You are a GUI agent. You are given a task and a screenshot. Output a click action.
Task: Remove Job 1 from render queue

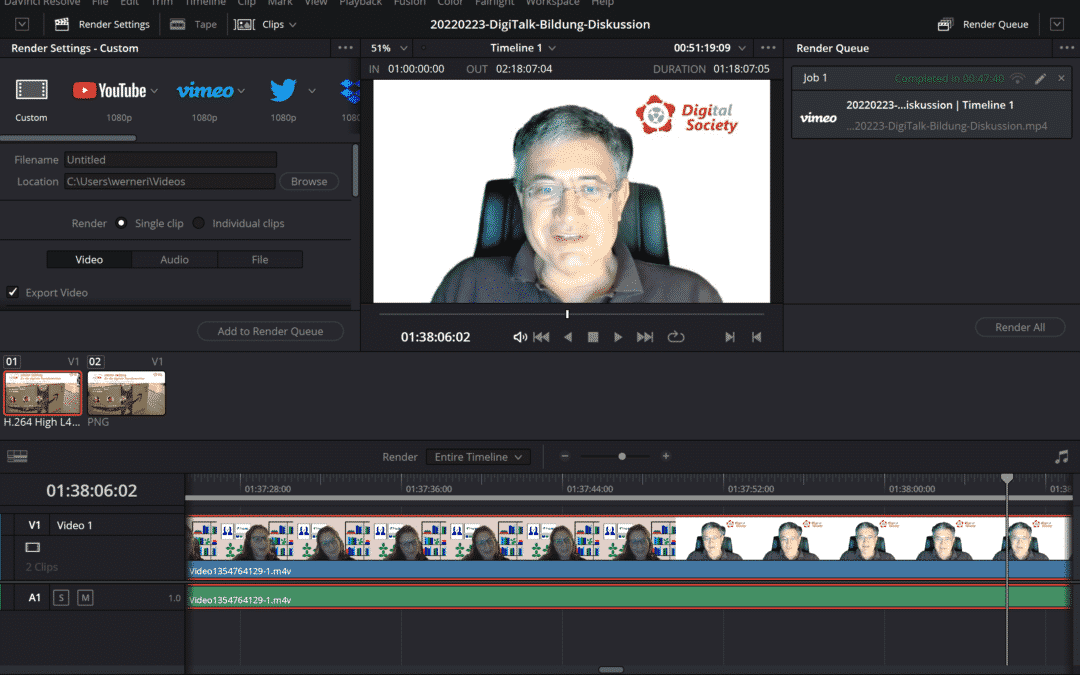(x=1061, y=78)
